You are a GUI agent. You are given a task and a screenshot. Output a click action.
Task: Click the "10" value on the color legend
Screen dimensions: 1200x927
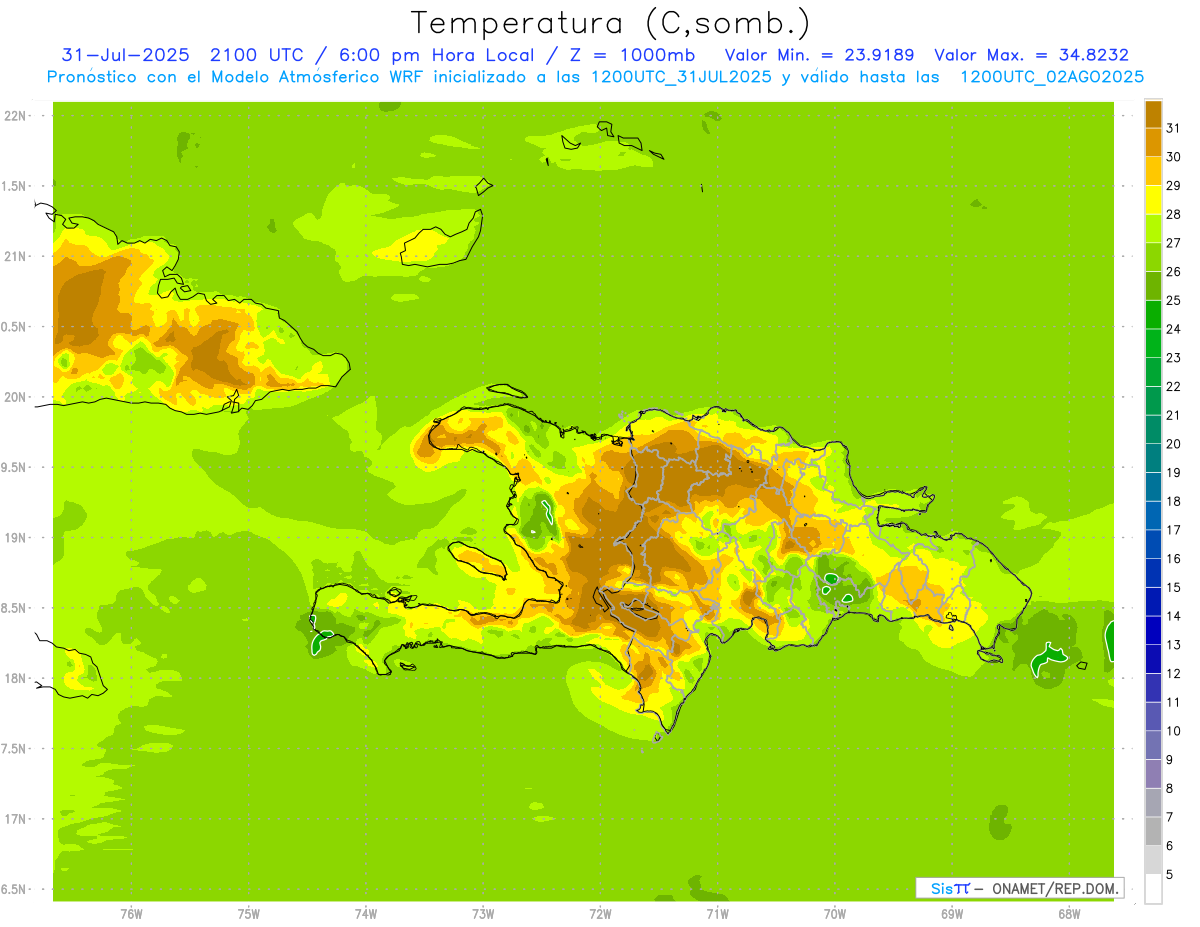pyautogui.click(x=1174, y=731)
